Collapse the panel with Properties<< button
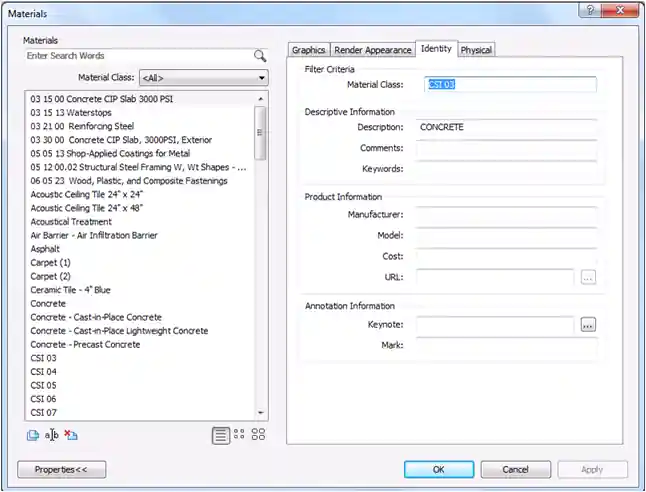The width and height of the screenshot is (646, 492). pos(61,469)
